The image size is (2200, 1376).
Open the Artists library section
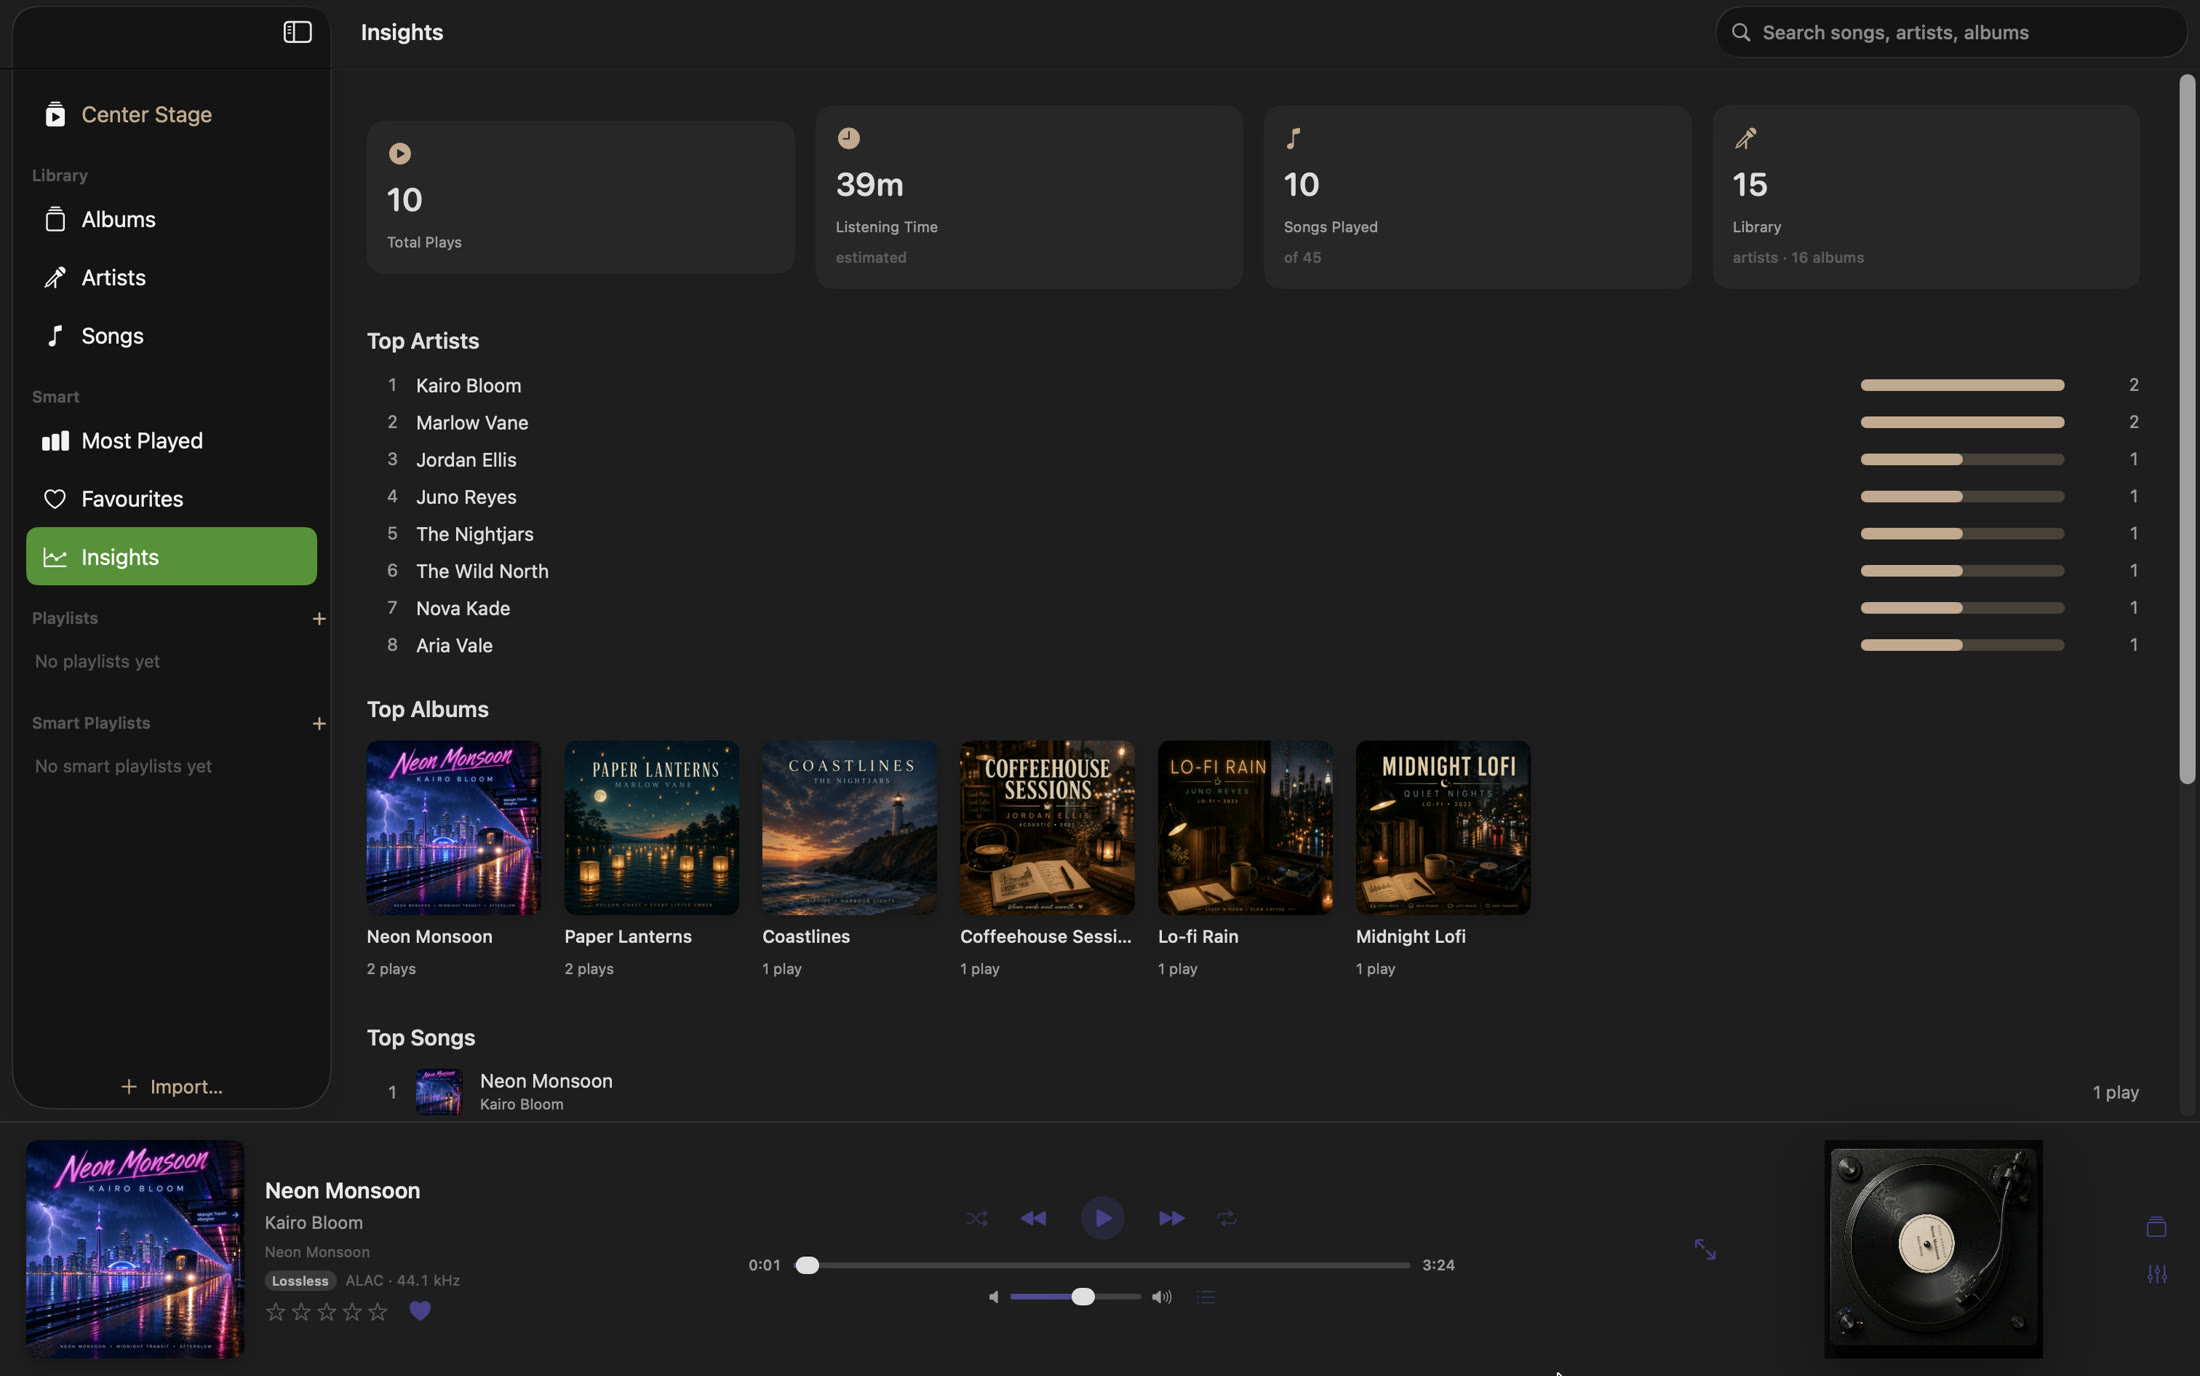pyautogui.click(x=171, y=278)
